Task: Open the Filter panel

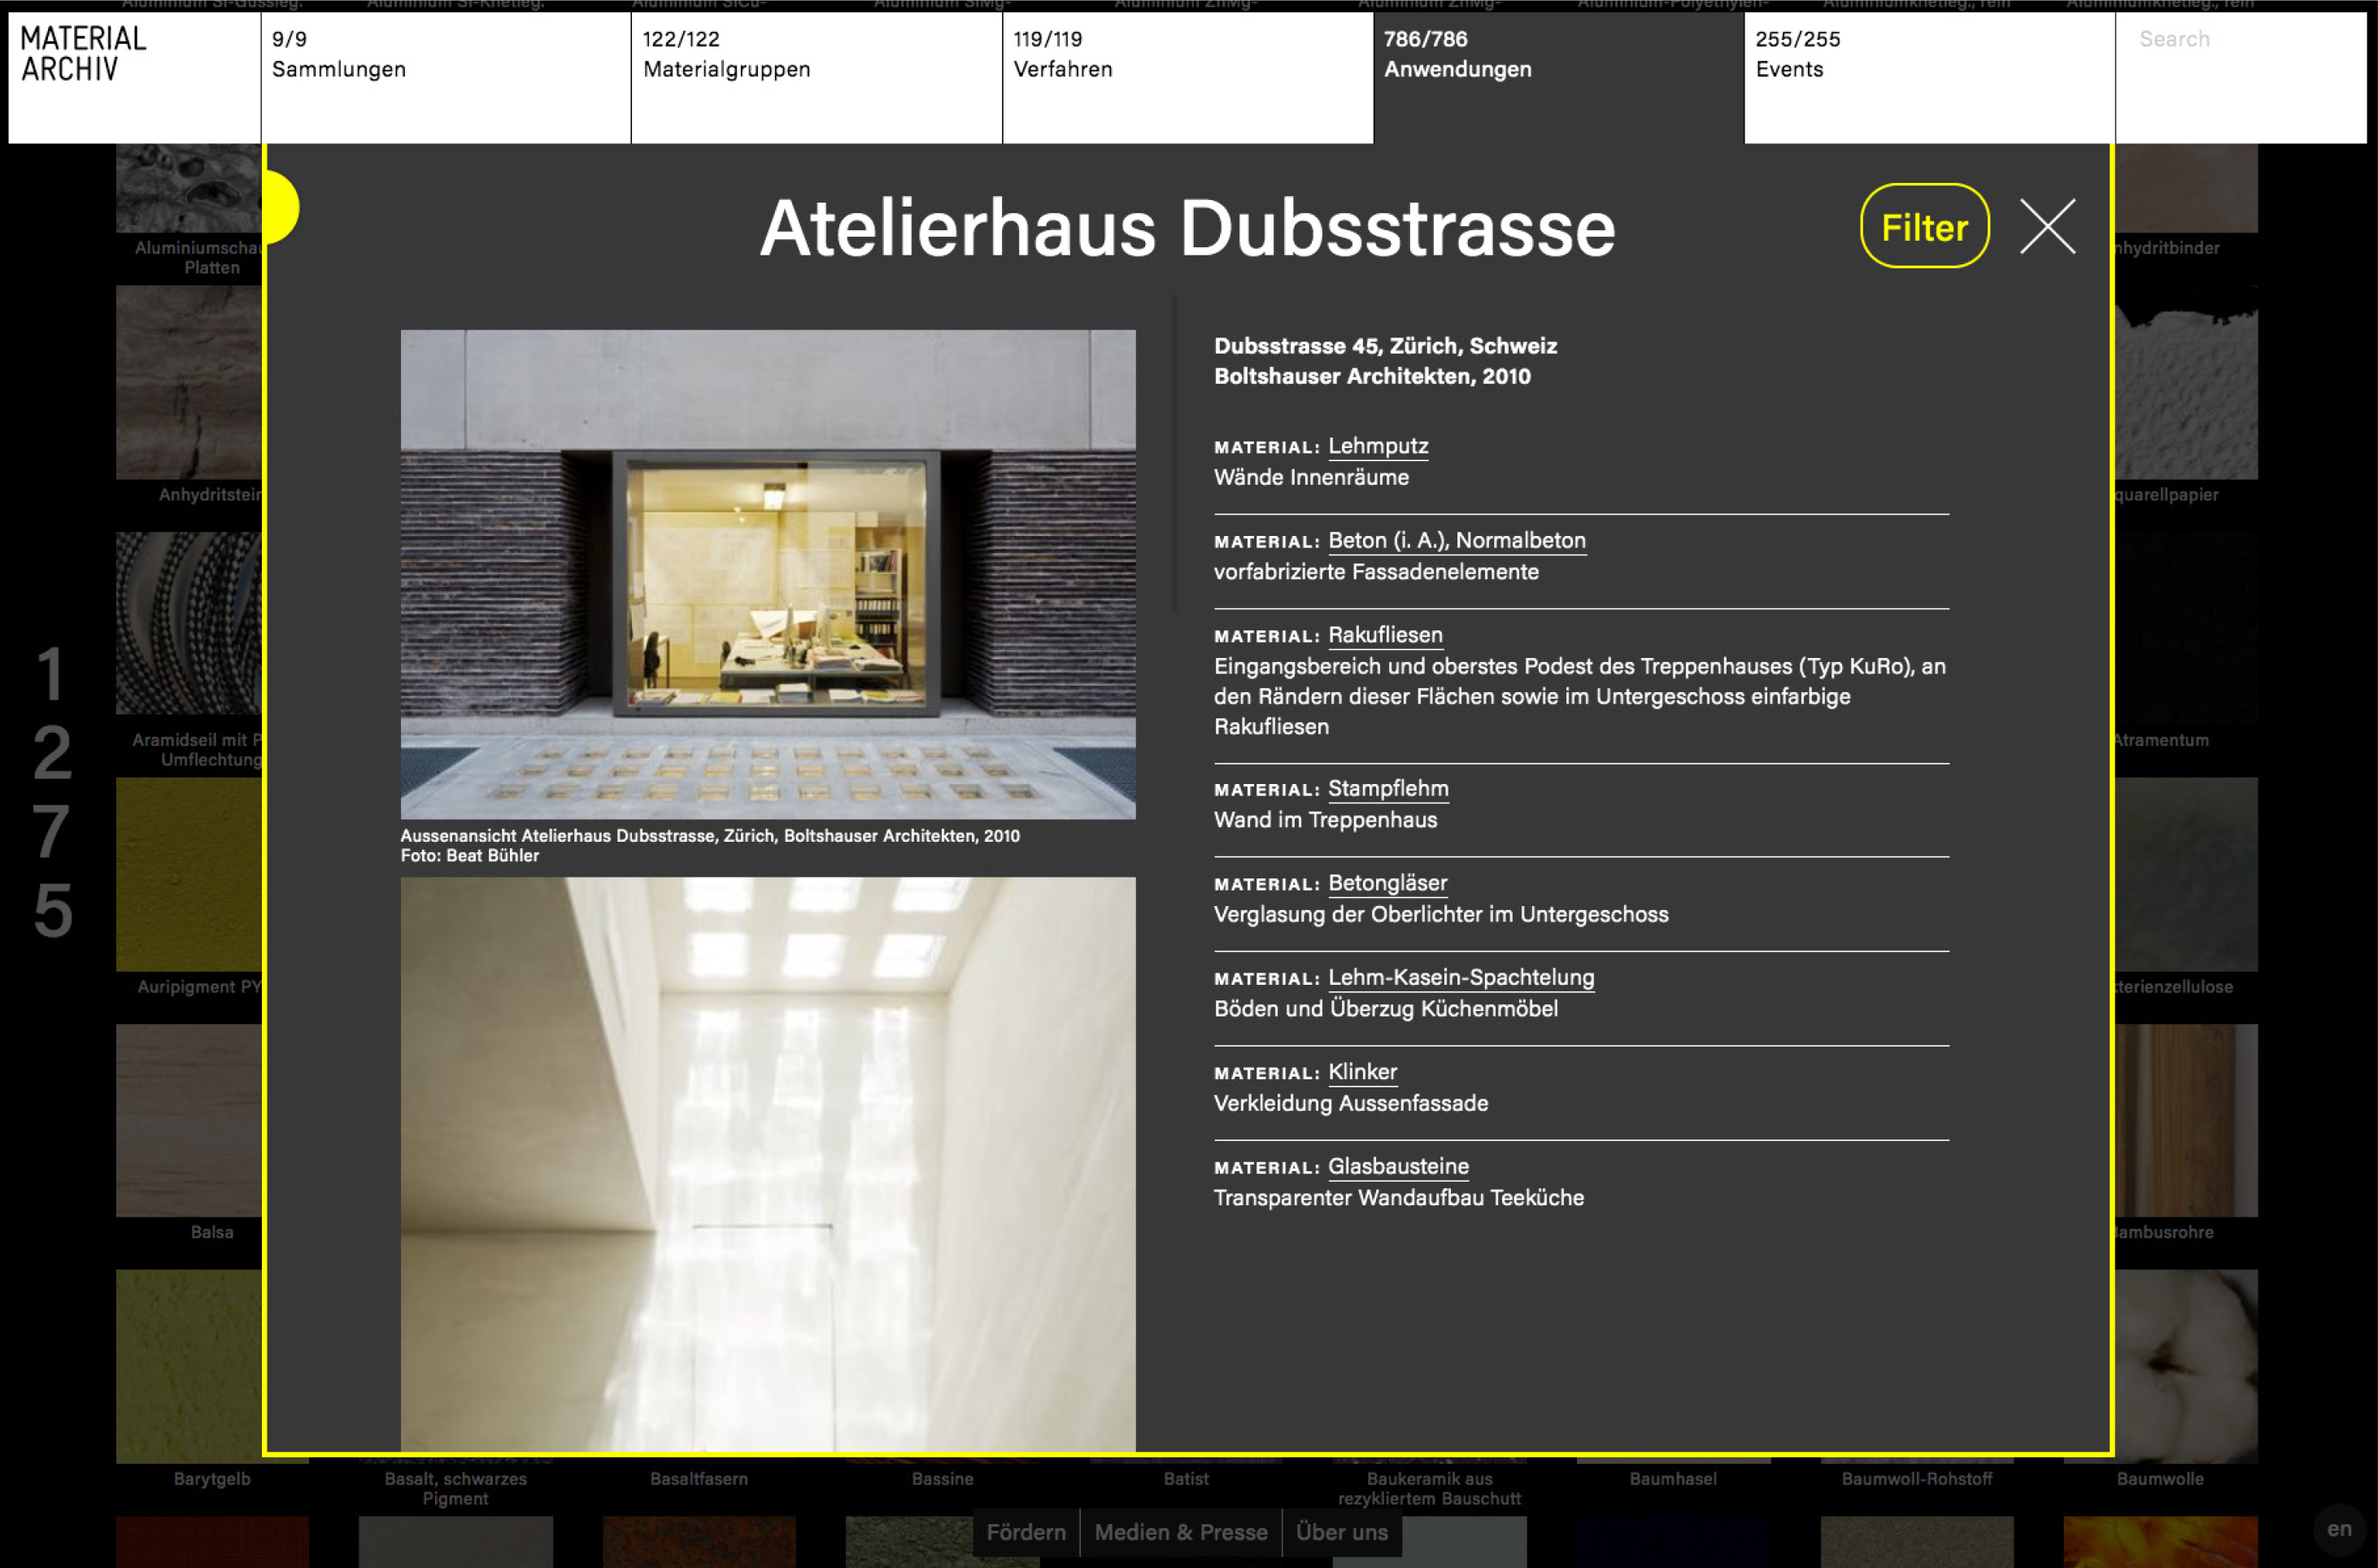Action: (1923, 226)
